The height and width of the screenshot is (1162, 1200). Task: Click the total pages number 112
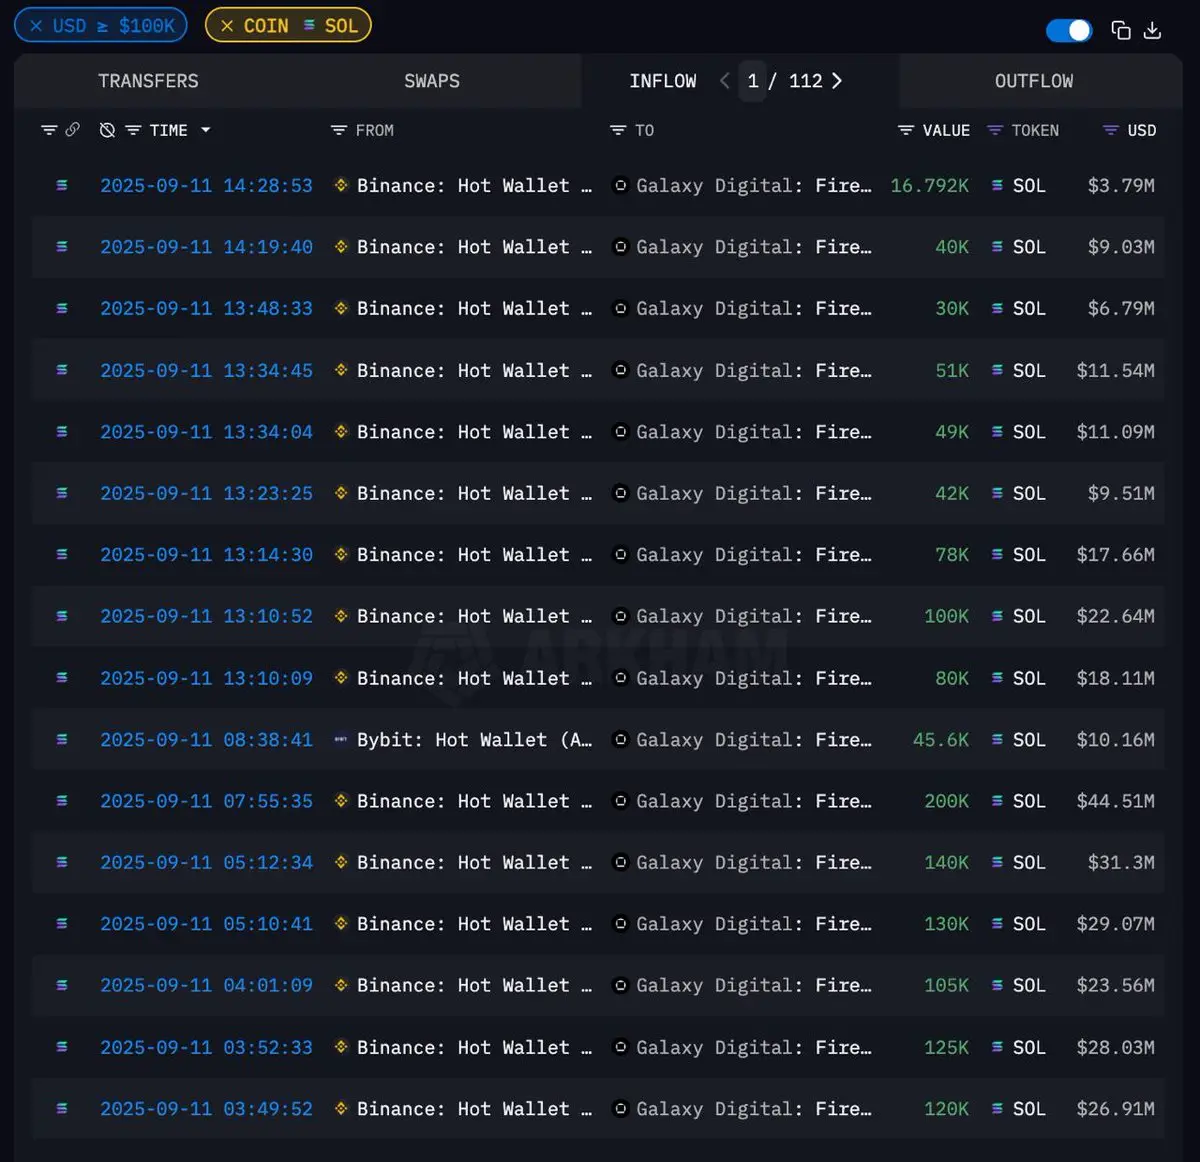point(806,81)
